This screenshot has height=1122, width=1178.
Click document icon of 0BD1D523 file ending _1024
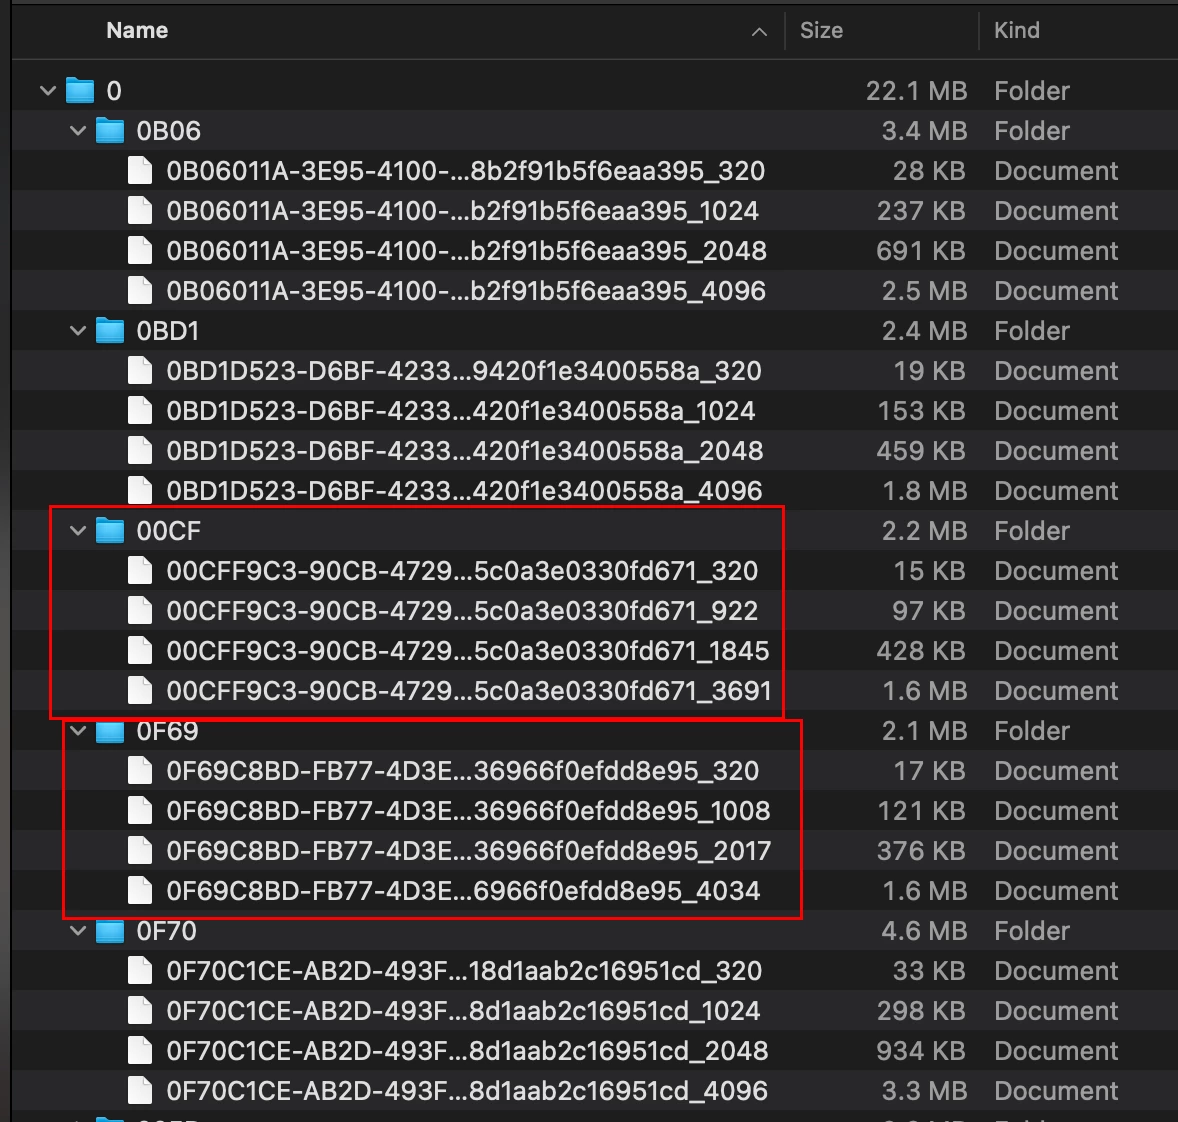click(x=140, y=410)
